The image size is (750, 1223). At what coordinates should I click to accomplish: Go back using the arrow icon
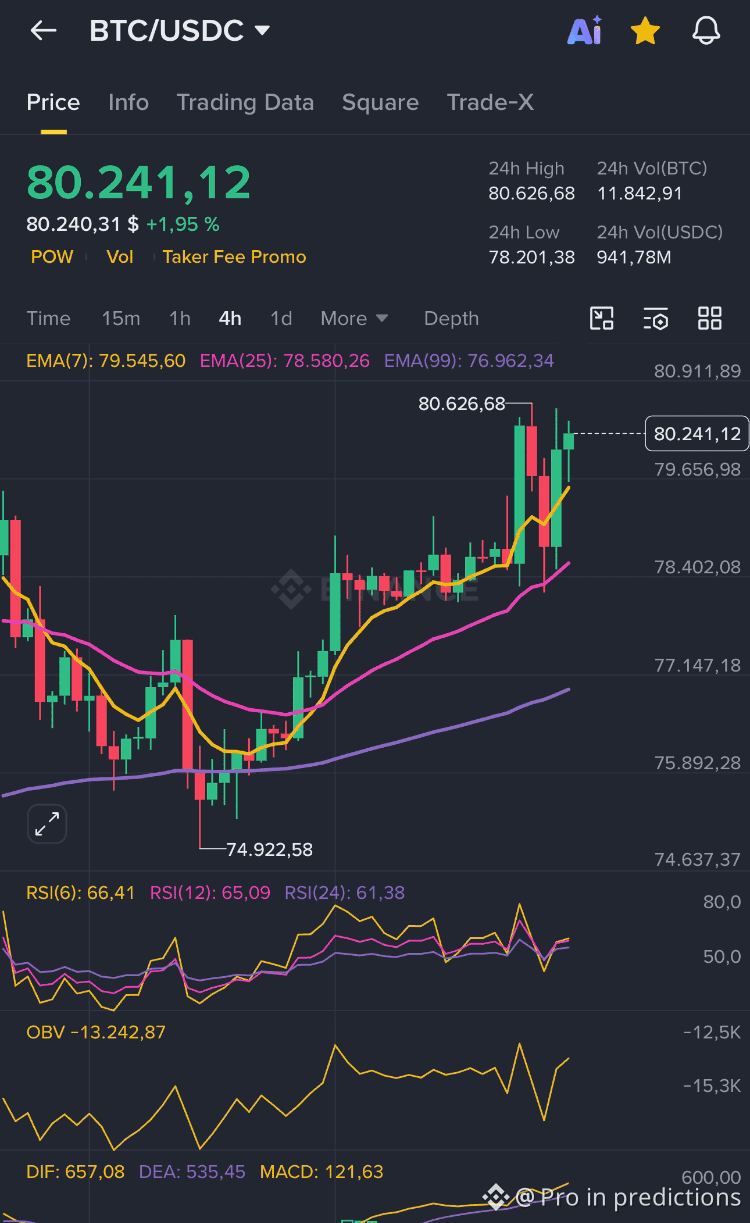click(43, 31)
